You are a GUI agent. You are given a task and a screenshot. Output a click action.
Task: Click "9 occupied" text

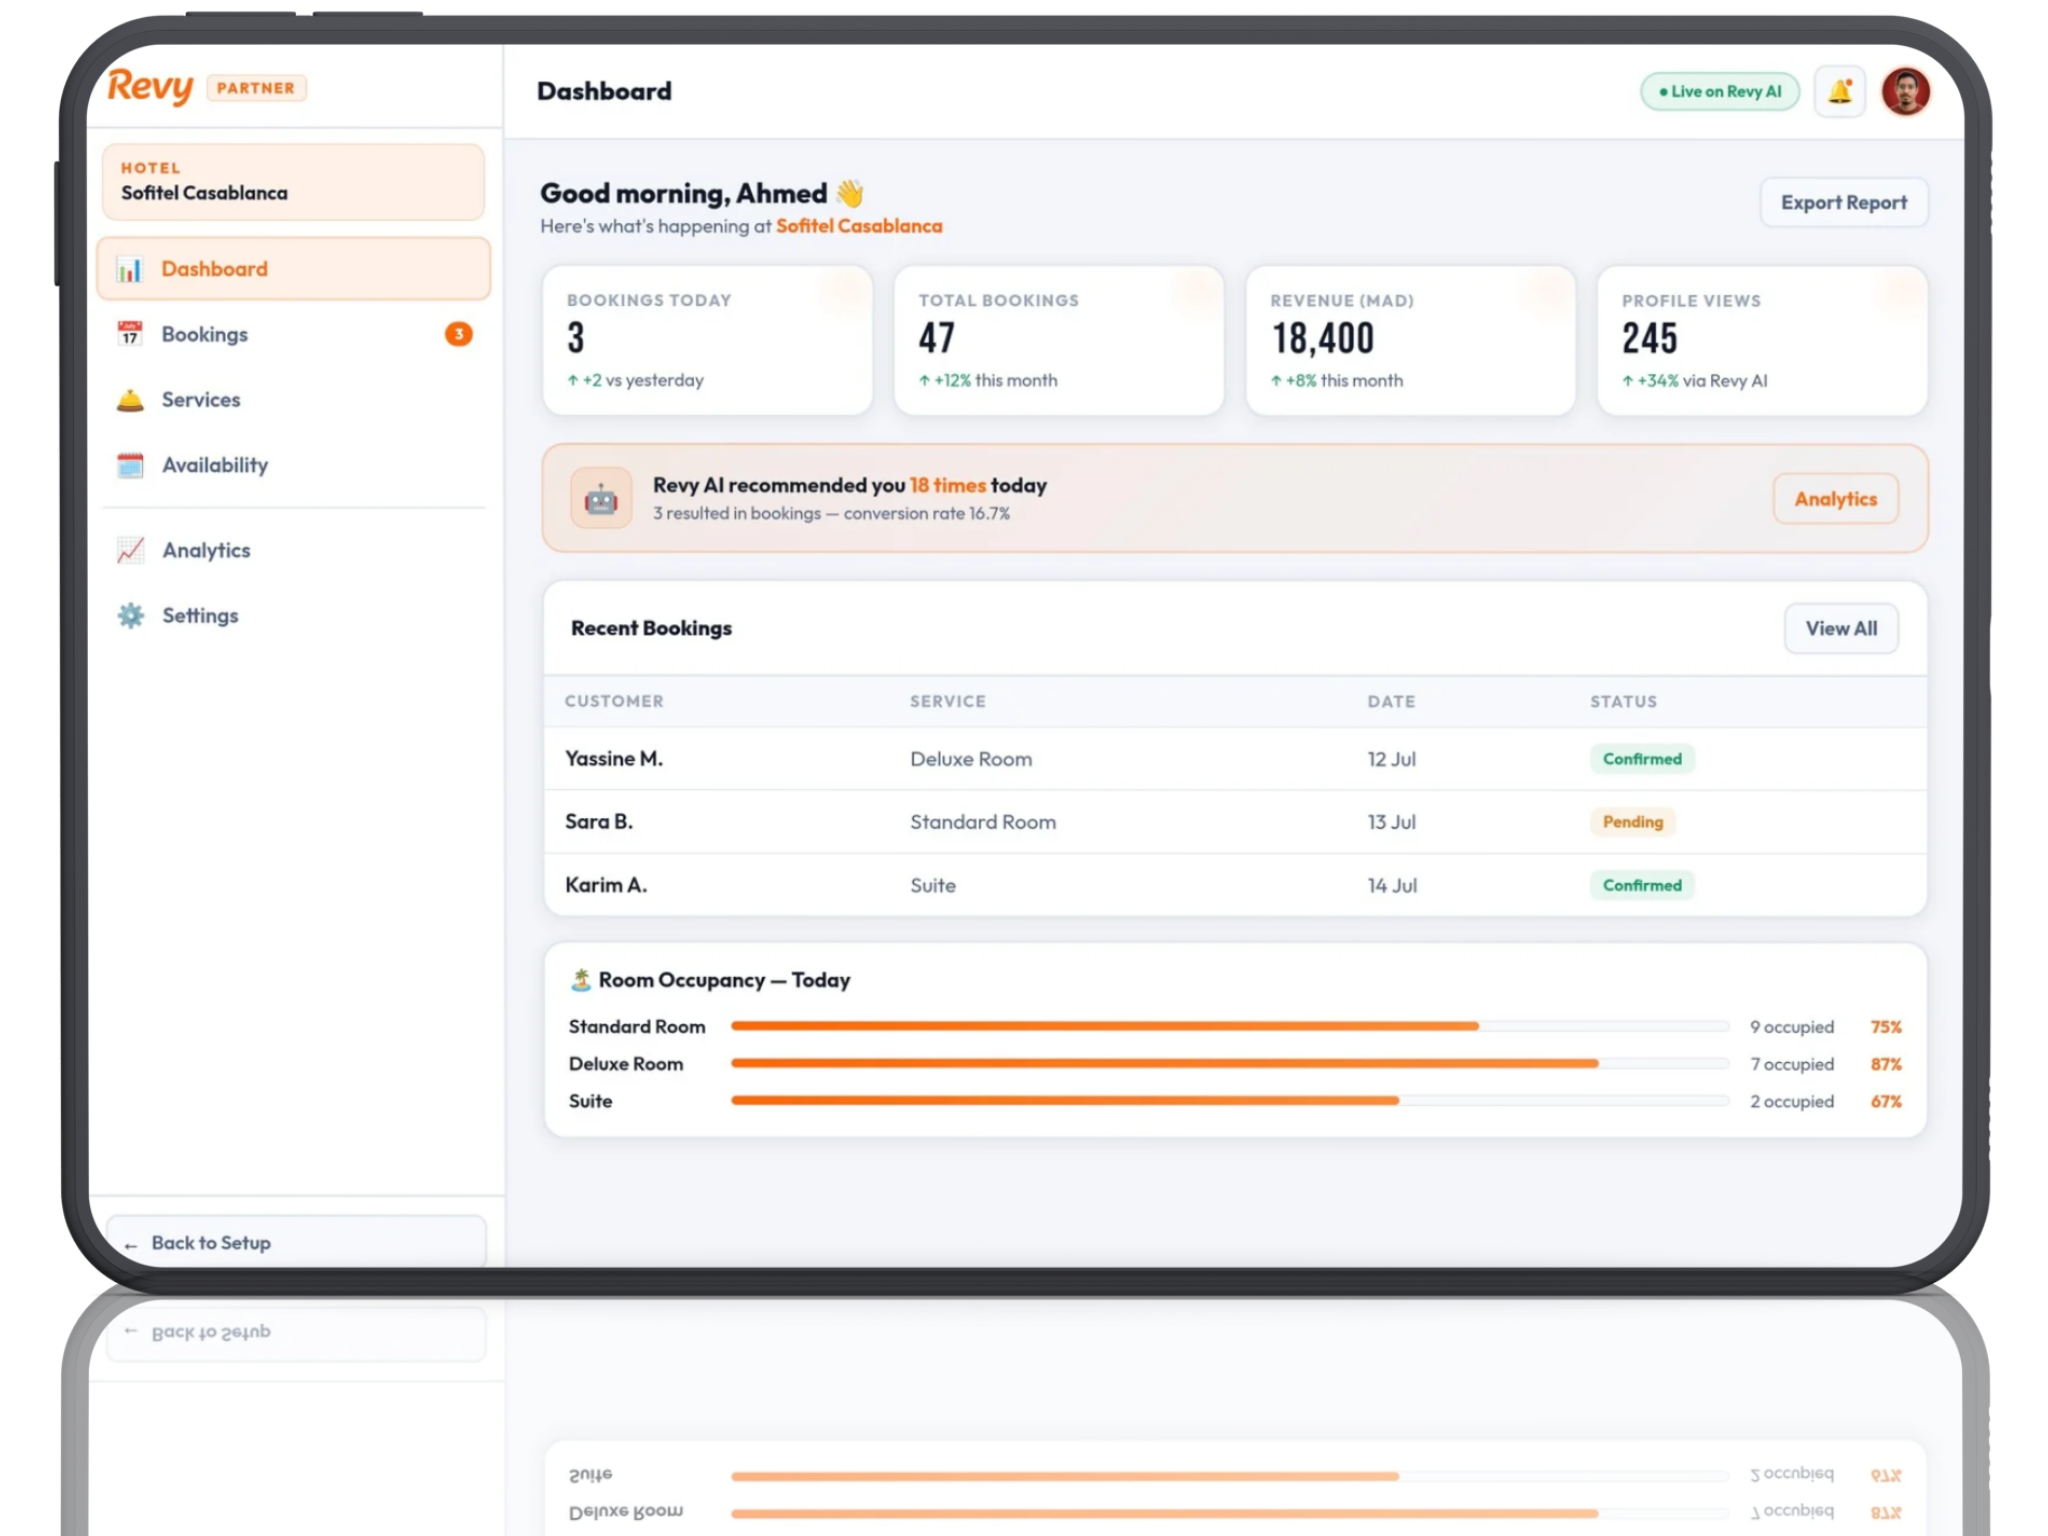coord(1792,1027)
